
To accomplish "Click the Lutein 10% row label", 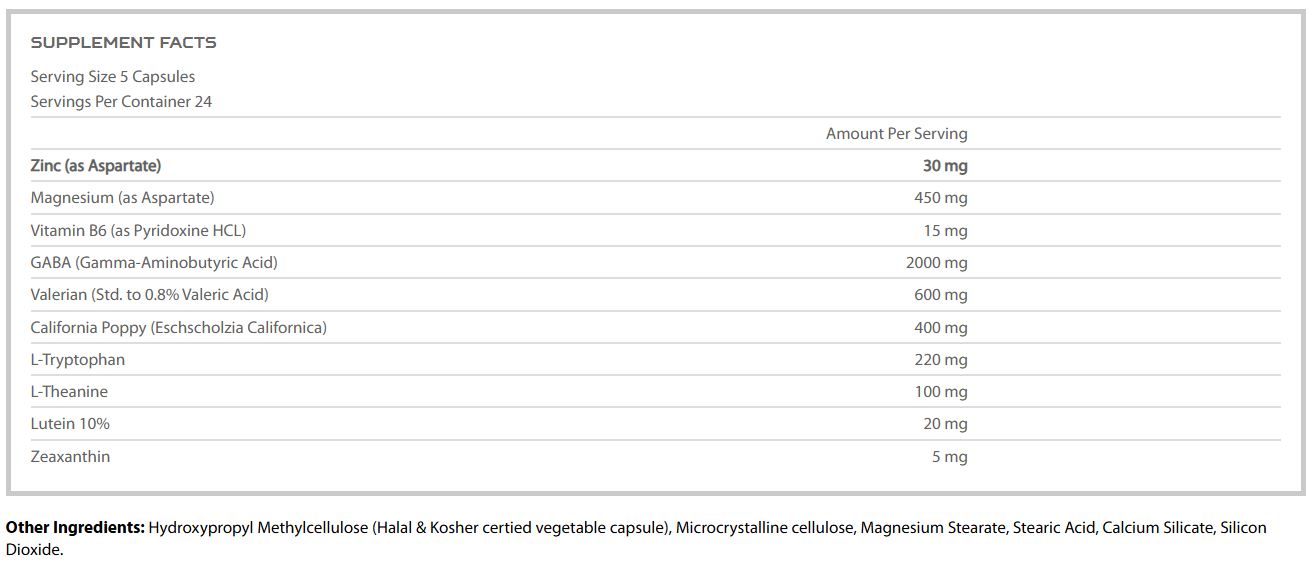I will point(70,424).
